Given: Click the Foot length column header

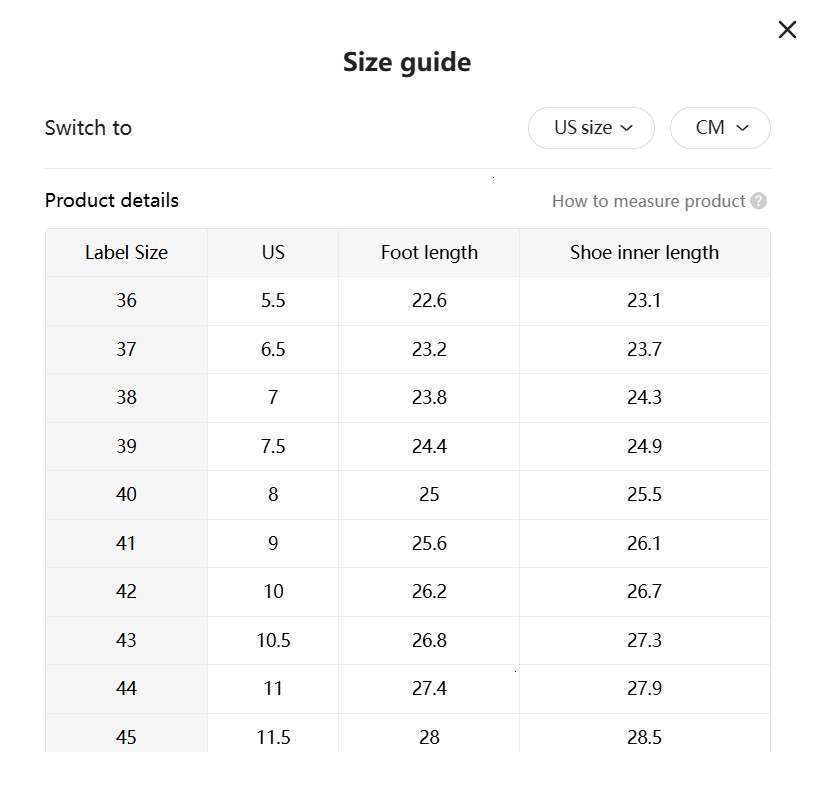Looking at the screenshot, I should [429, 253].
